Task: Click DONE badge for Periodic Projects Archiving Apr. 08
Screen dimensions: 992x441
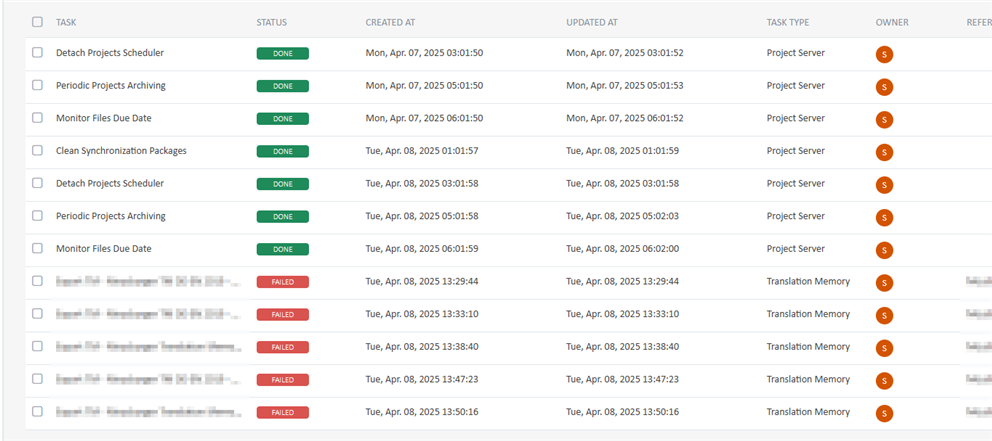Action: coord(283,216)
